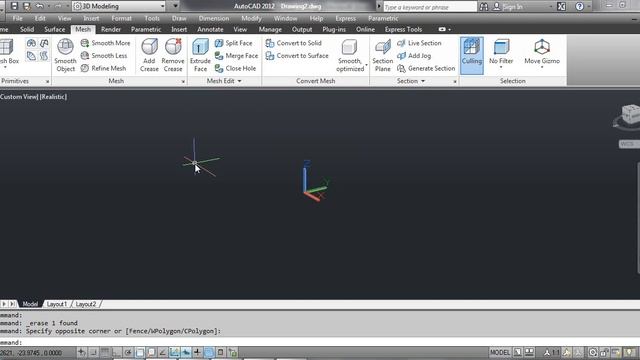Screen dimensions: 640x360
Task: Toggle Object Snap in status bar
Action: click(140, 352)
